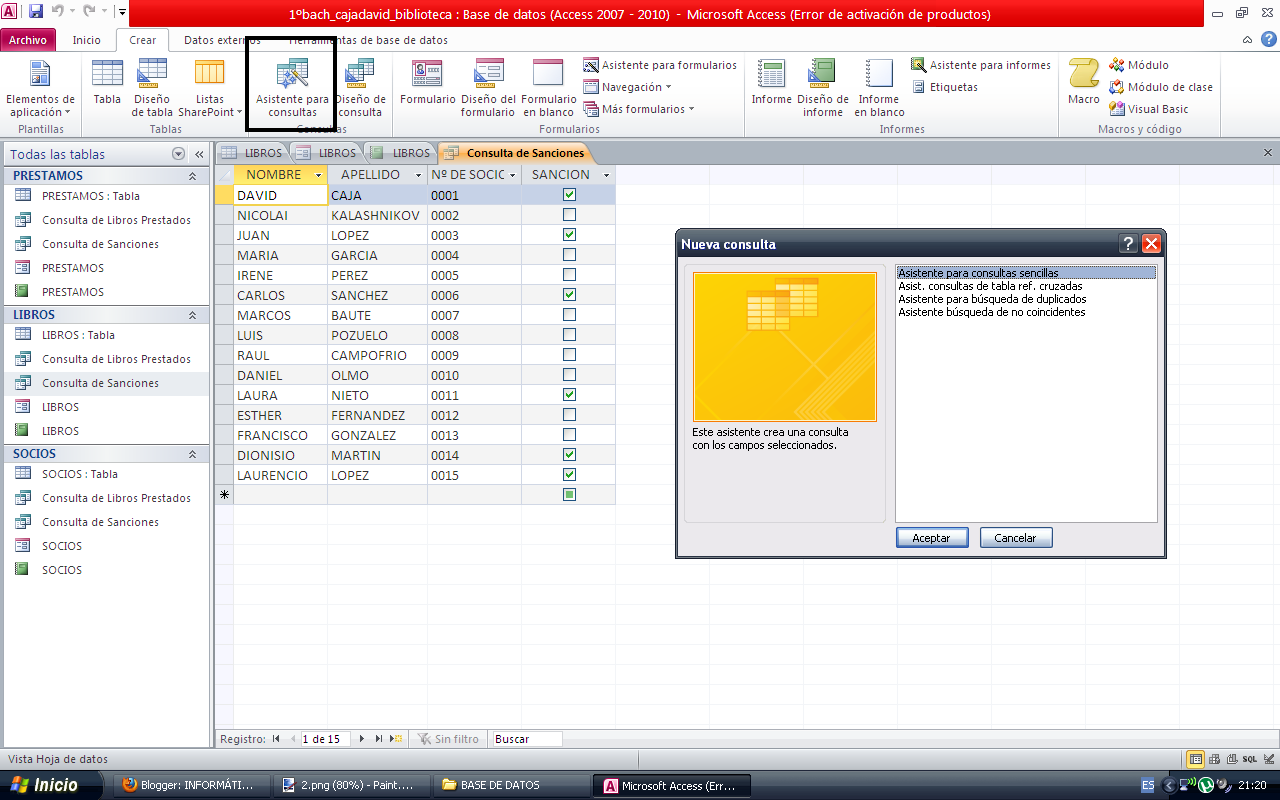Create Informe en blanco
The width and height of the screenshot is (1280, 800).
click(x=879, y=88)
